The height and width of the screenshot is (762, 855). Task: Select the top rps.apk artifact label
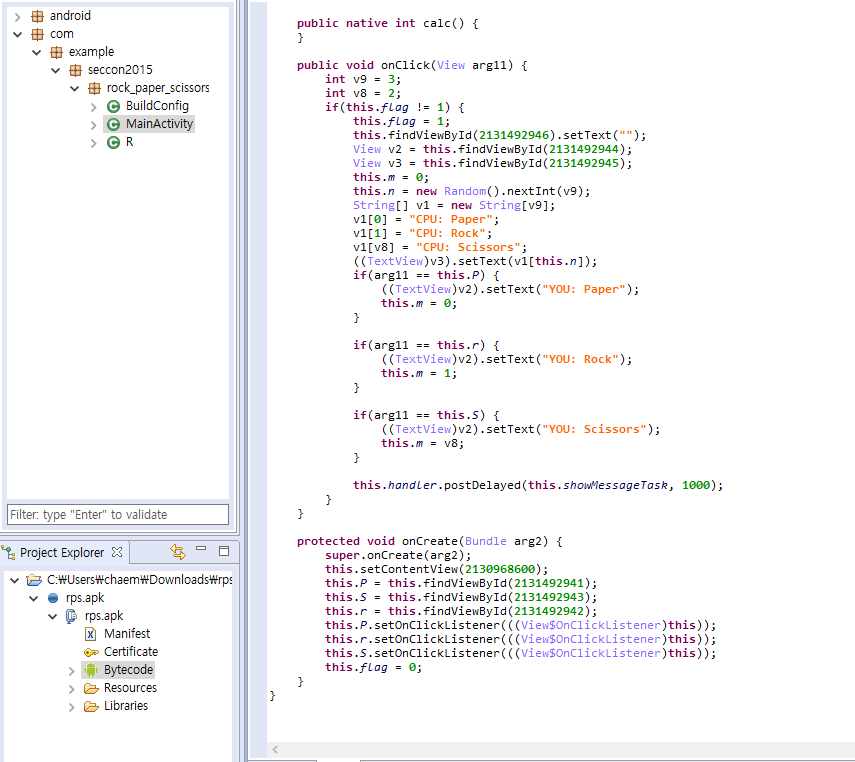point(85,598)
